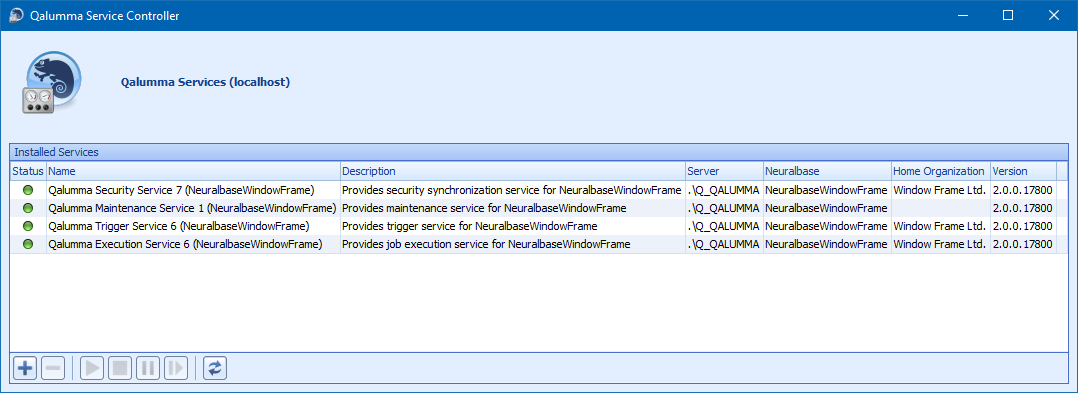Start the service with play button
Screen dimensions: 1078x393
click(x=92, y=368)
